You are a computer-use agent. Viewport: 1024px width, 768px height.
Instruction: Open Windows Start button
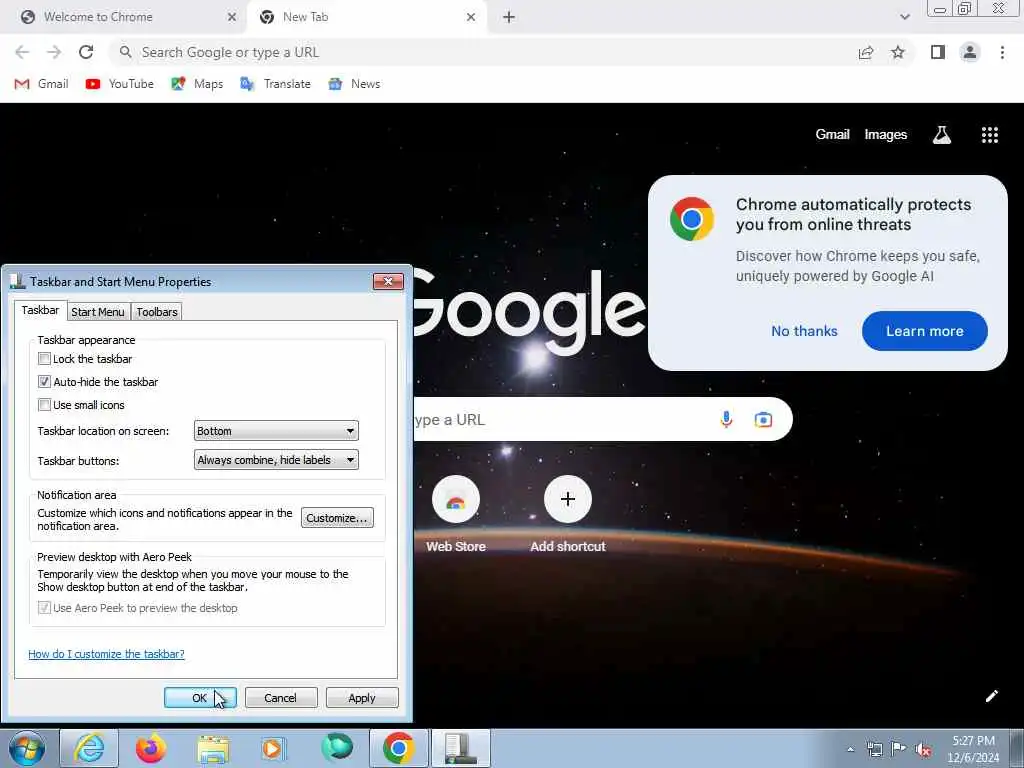pyautogui.click(x=27, y=748)
